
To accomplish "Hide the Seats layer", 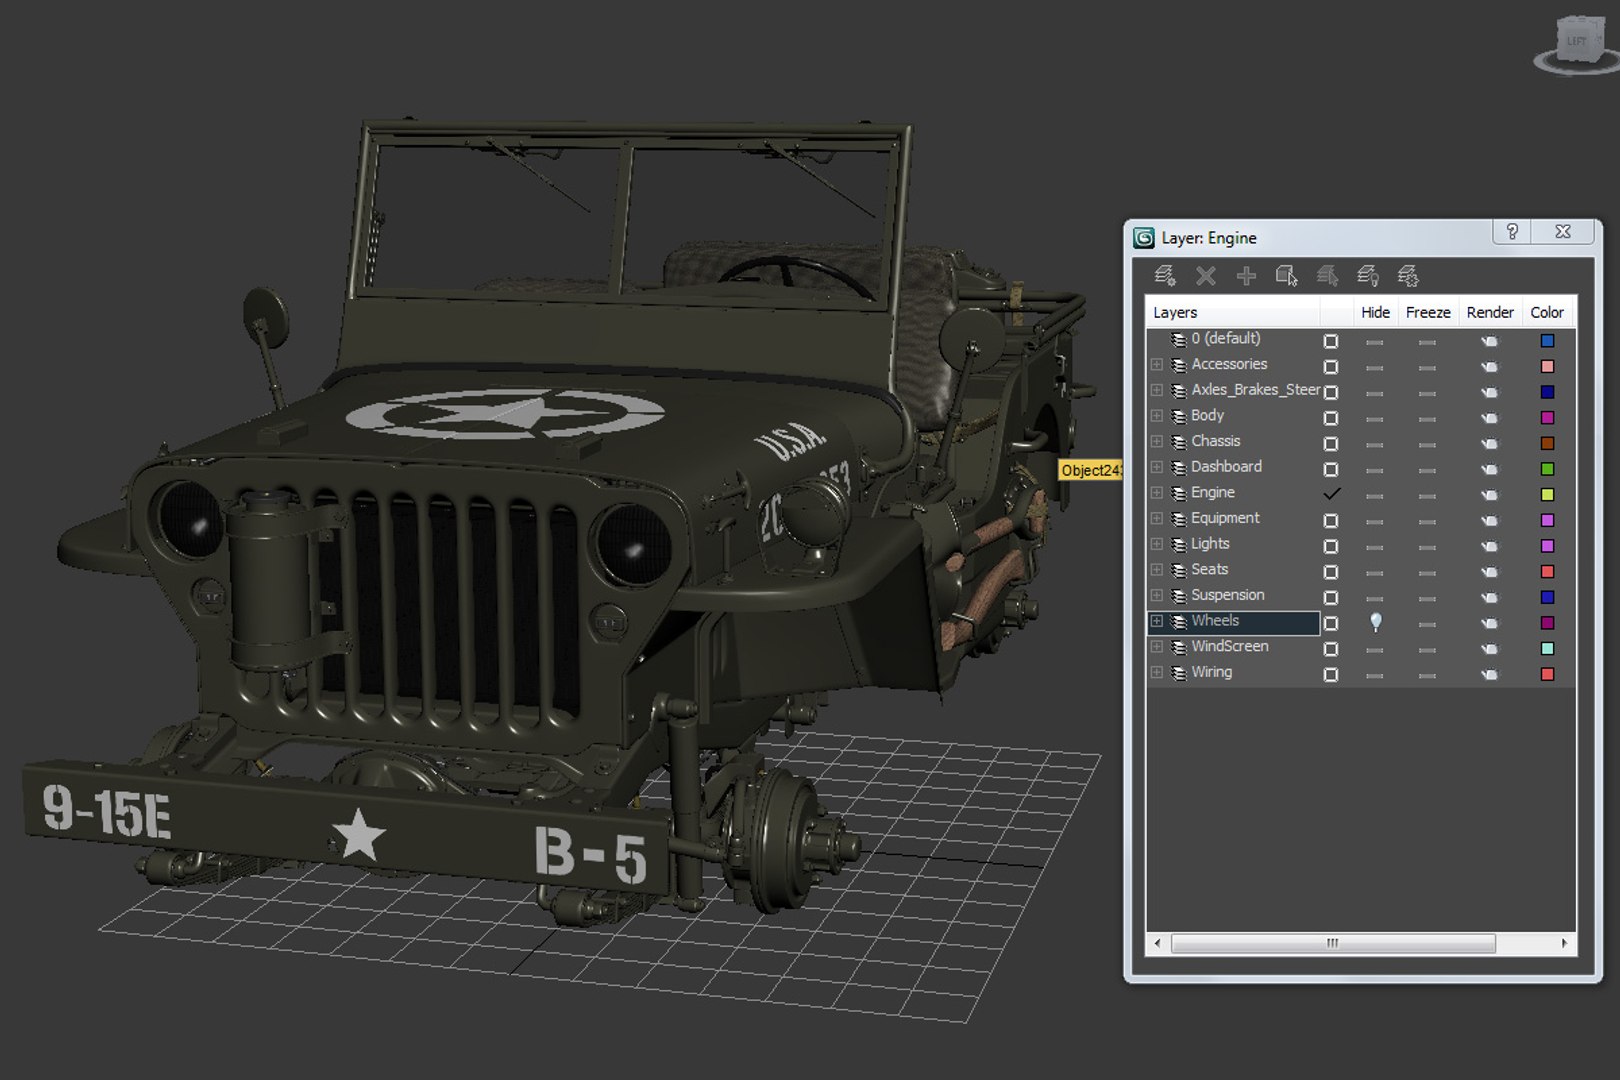I will (x=1375, y=572).
